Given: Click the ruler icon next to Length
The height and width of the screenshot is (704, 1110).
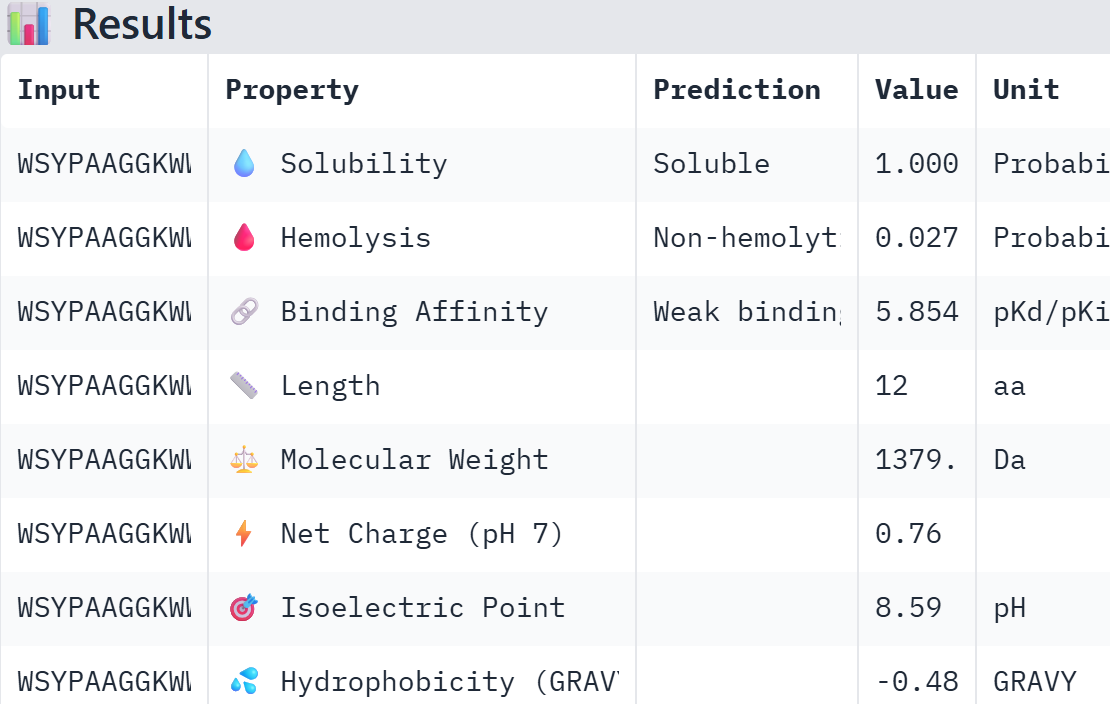Looking at the screenshot, I should (x=244, y=386).
